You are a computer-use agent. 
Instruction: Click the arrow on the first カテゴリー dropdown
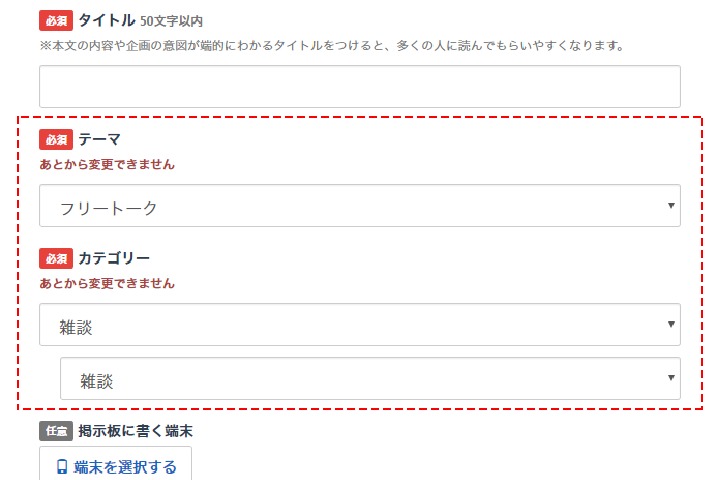point(669,325)
